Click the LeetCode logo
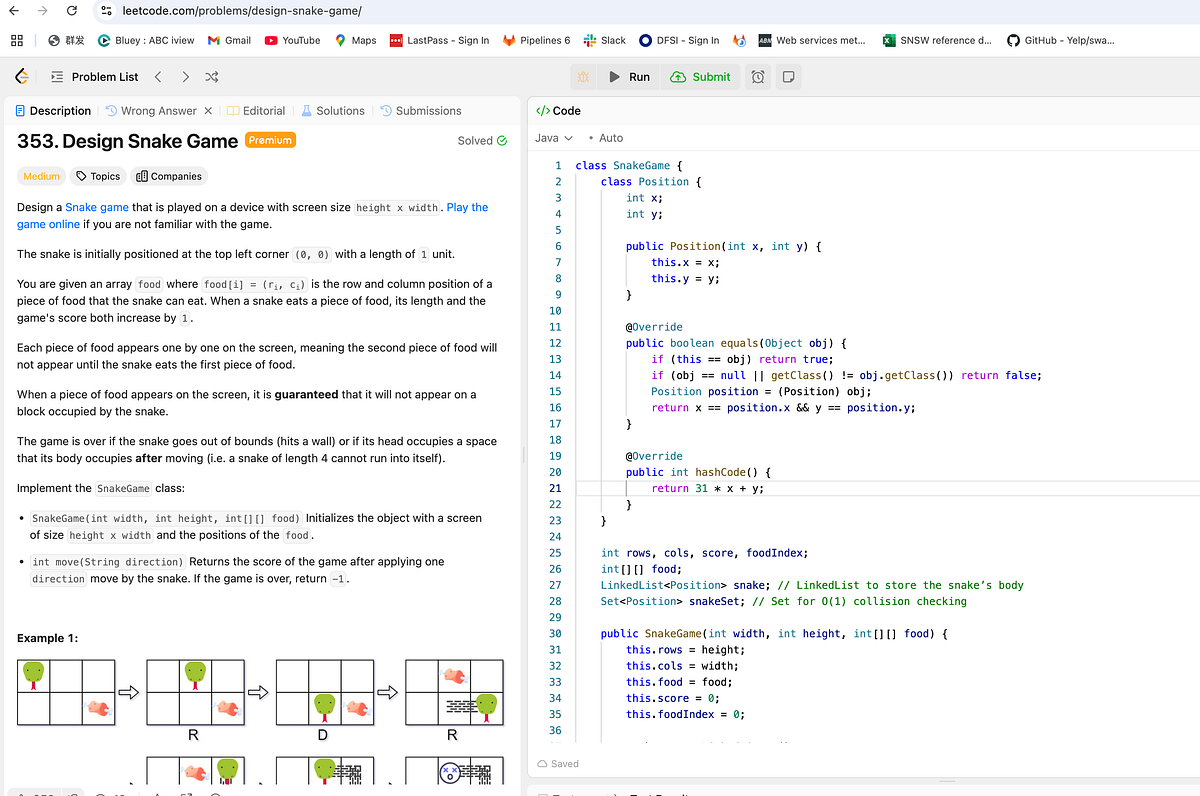This screenshot has height=796, width=1200. [x=20, y=76]
